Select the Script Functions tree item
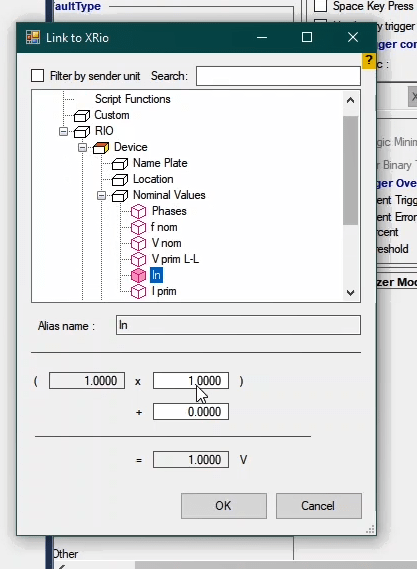The height and width of the screenshot is (569, 417). [132, 99]
